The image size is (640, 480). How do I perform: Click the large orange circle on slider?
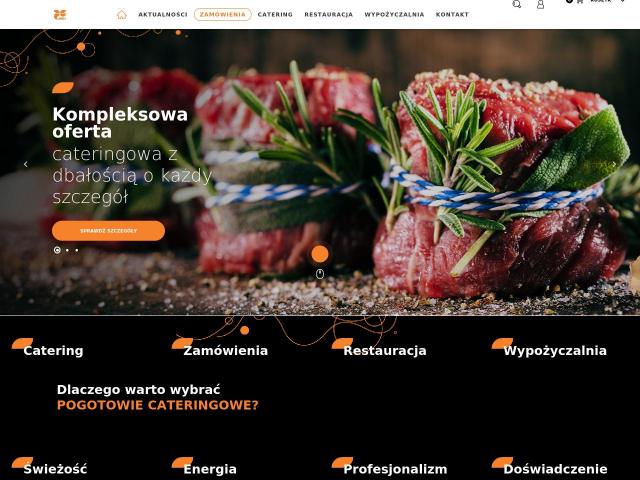click(x=320, y=254)
